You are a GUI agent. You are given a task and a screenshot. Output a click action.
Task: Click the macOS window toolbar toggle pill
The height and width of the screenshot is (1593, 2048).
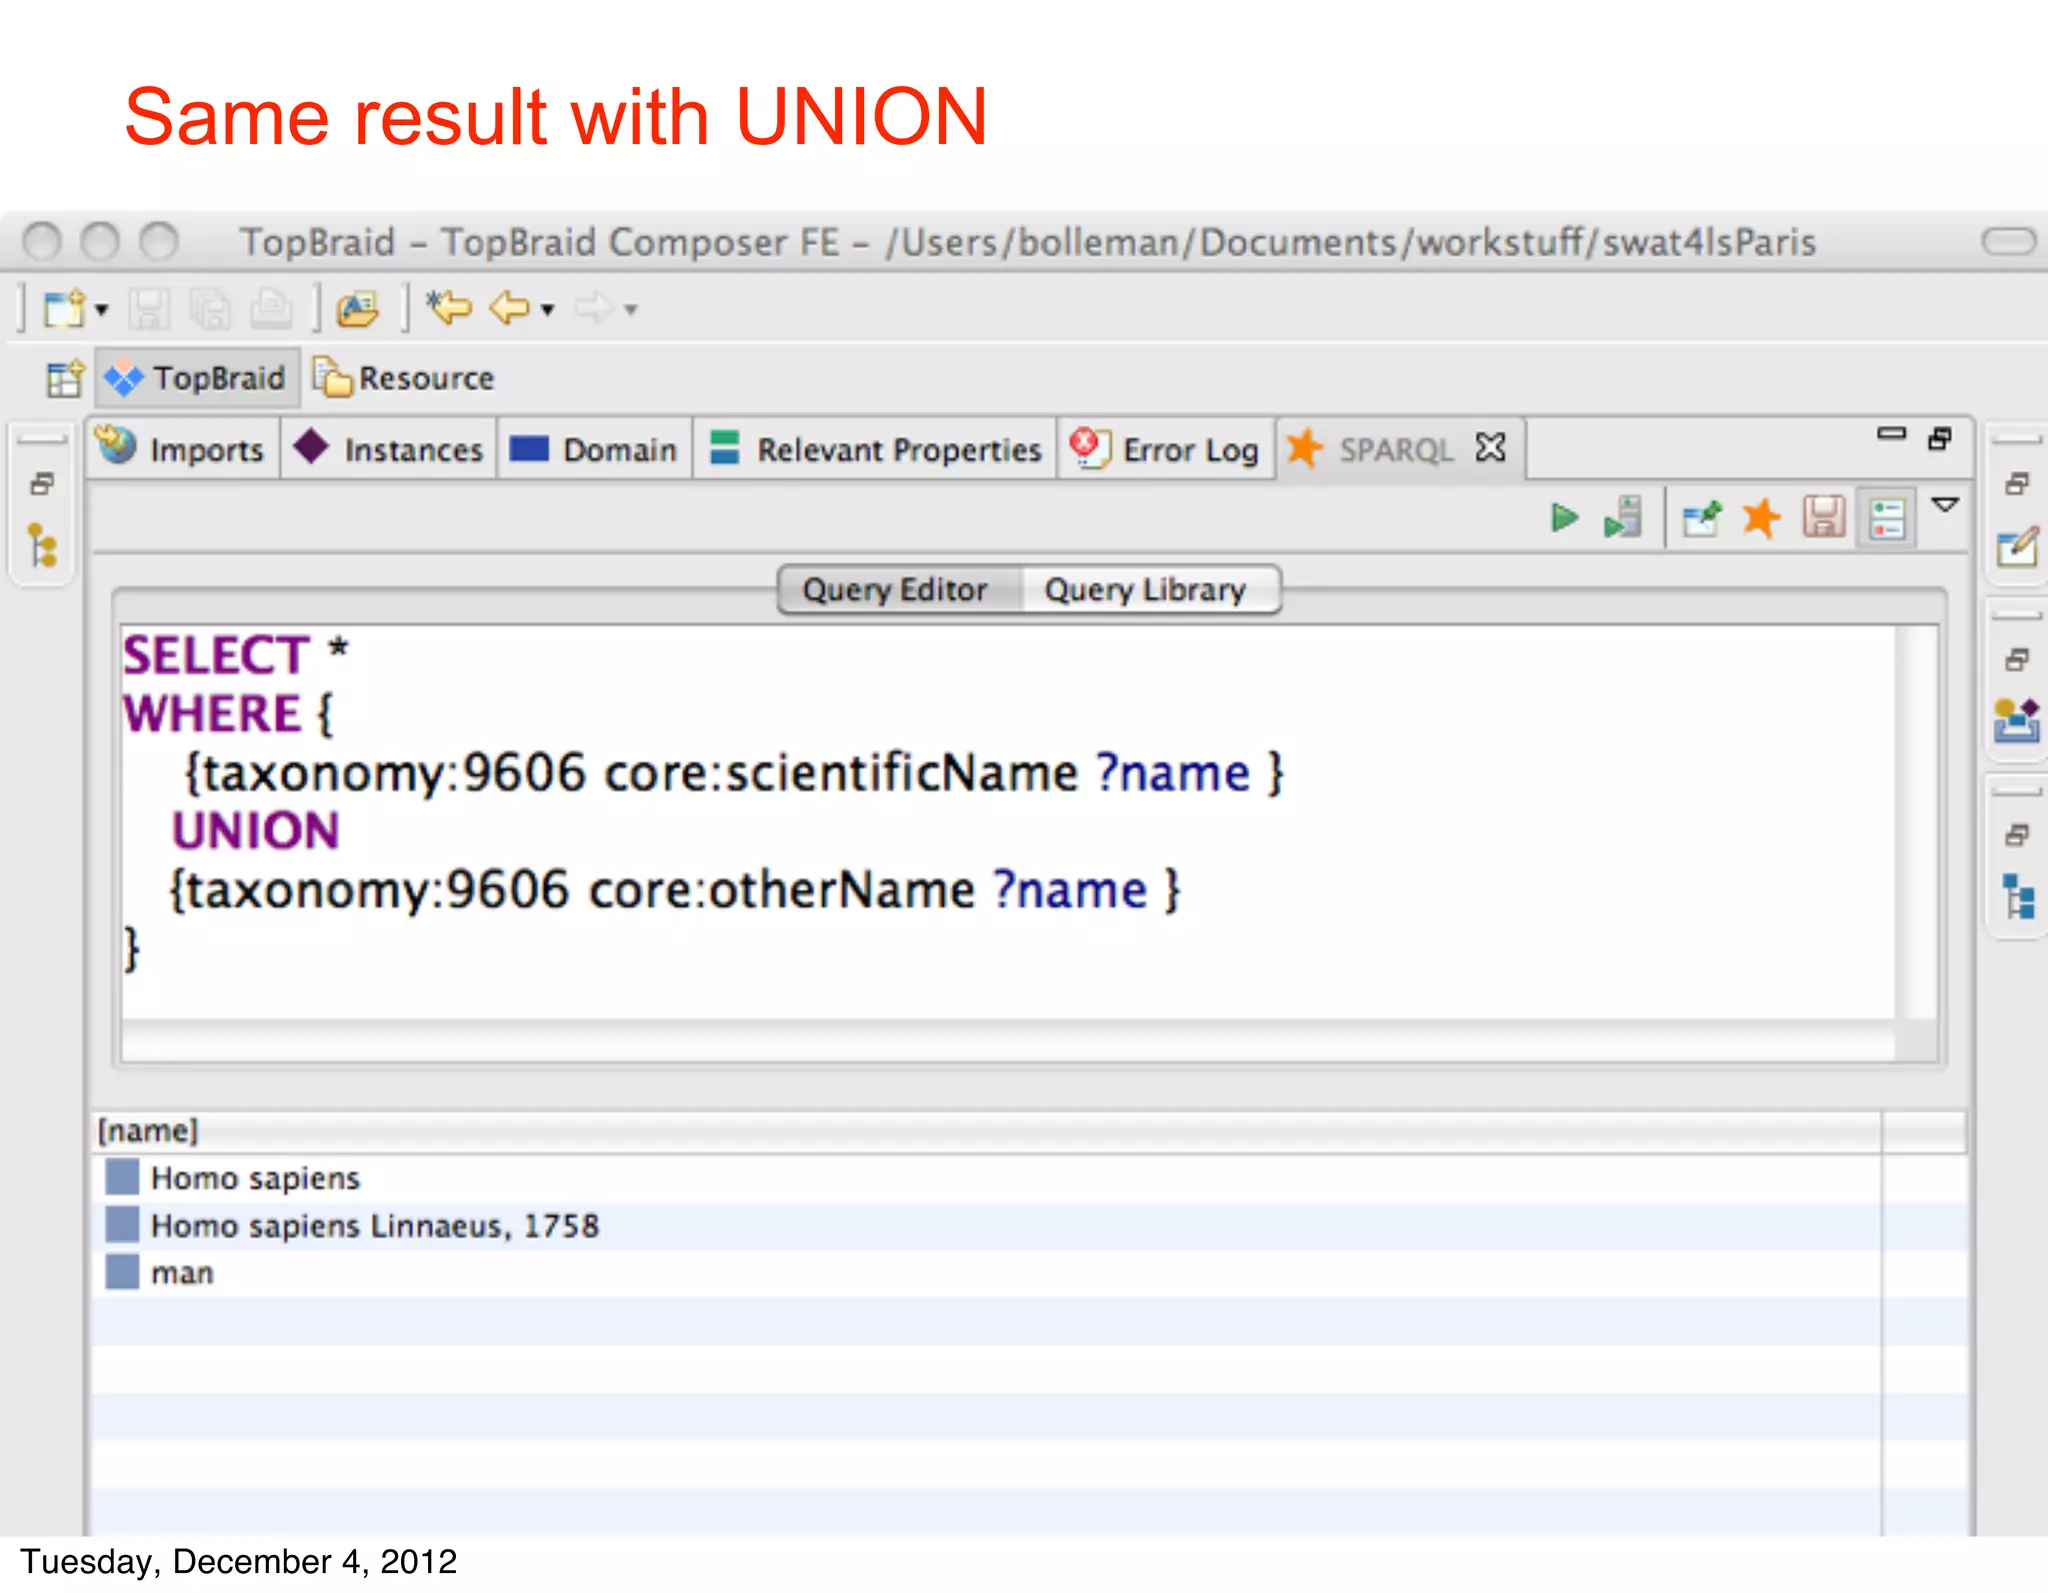click(x=2009, y=241)
